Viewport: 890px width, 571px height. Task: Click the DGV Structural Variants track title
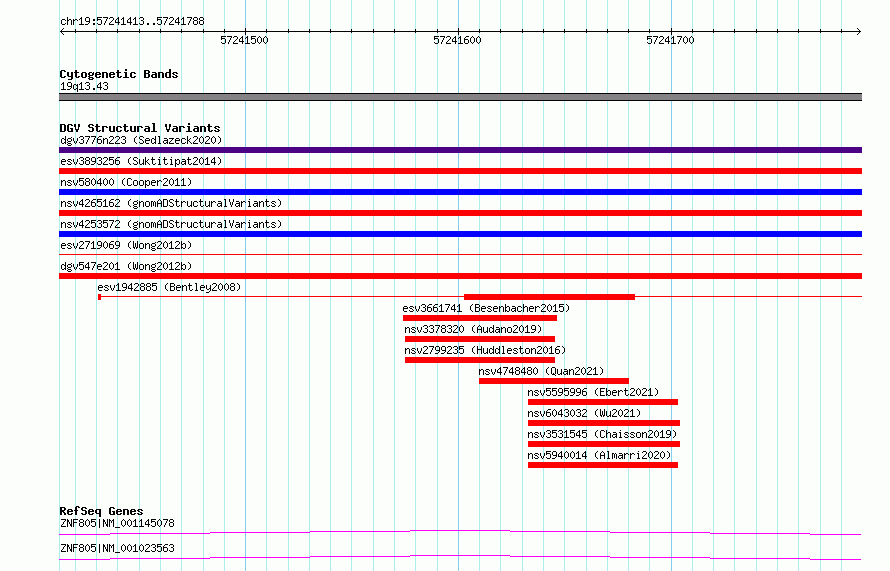pyautogui.click(x=140, y=128)
